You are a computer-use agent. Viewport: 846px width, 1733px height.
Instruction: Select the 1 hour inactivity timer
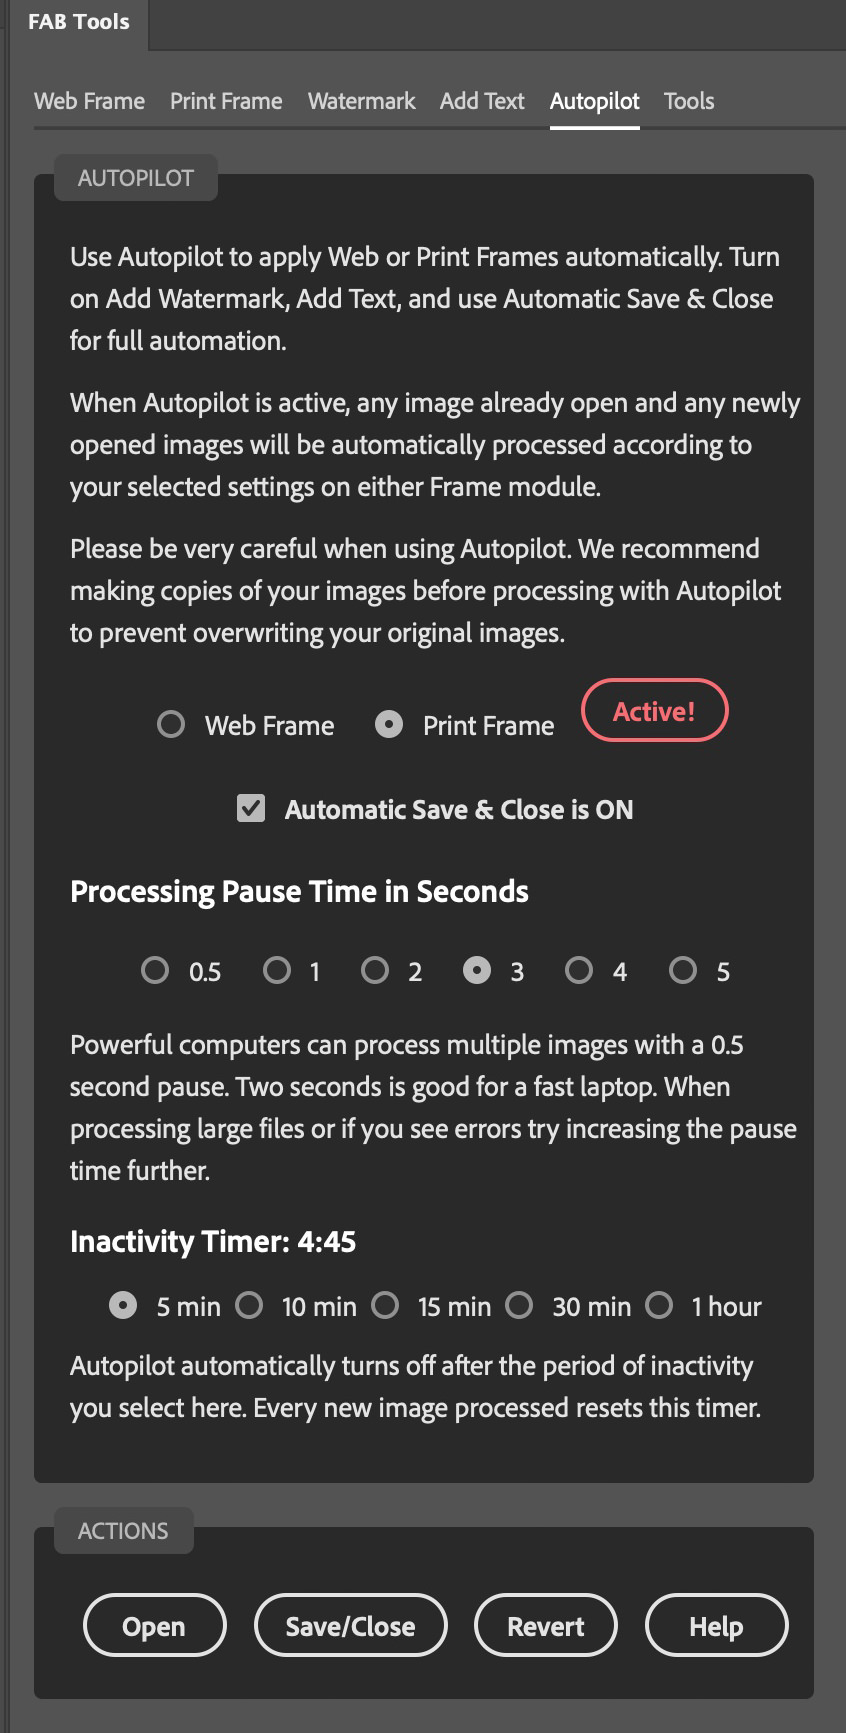[x=659, y=1305]
